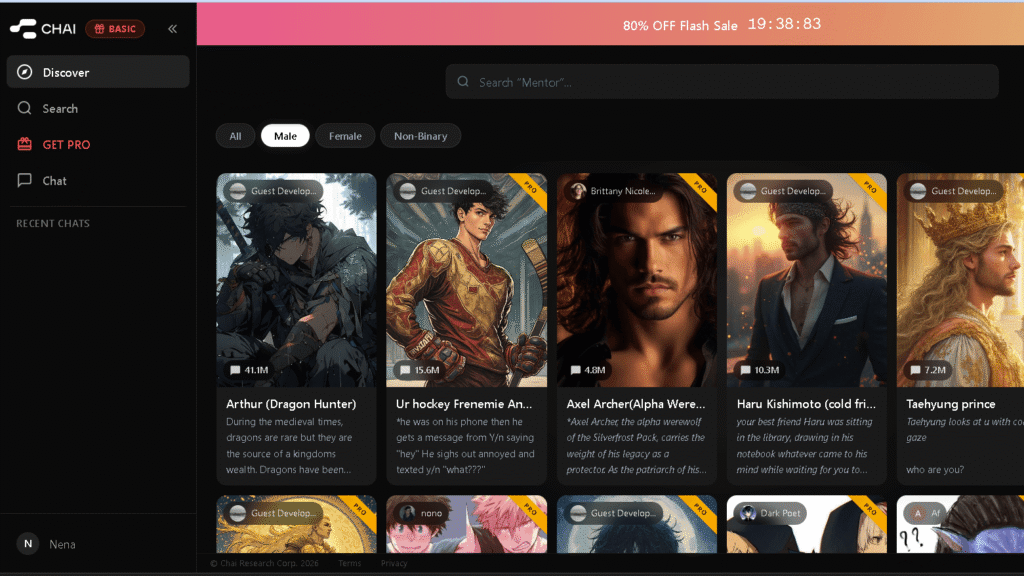Click the 15.6M chat count icon
The image size is (1024, 576).
(x=405, y=370)
